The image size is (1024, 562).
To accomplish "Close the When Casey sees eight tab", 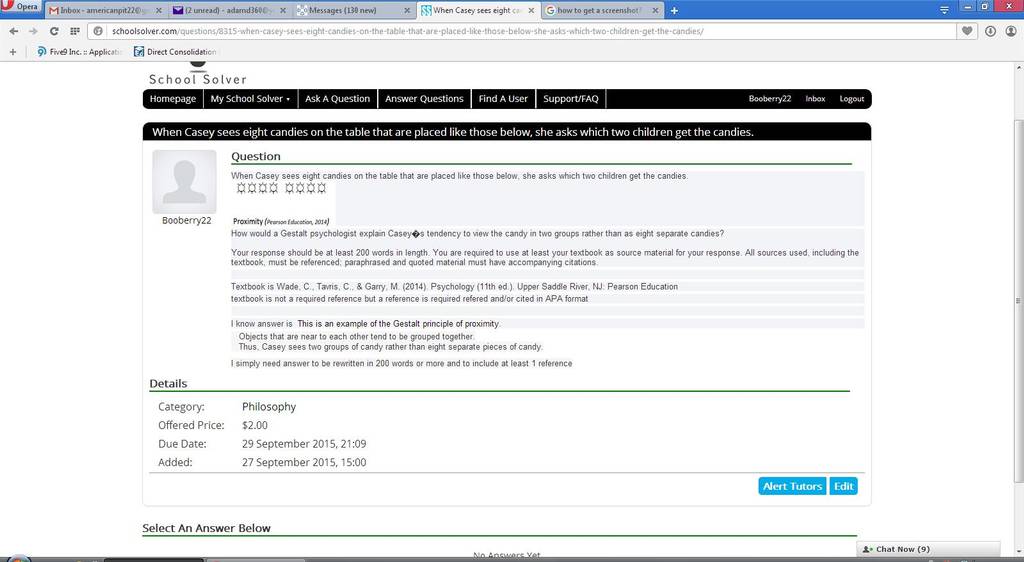I will [x=531, y=10].
